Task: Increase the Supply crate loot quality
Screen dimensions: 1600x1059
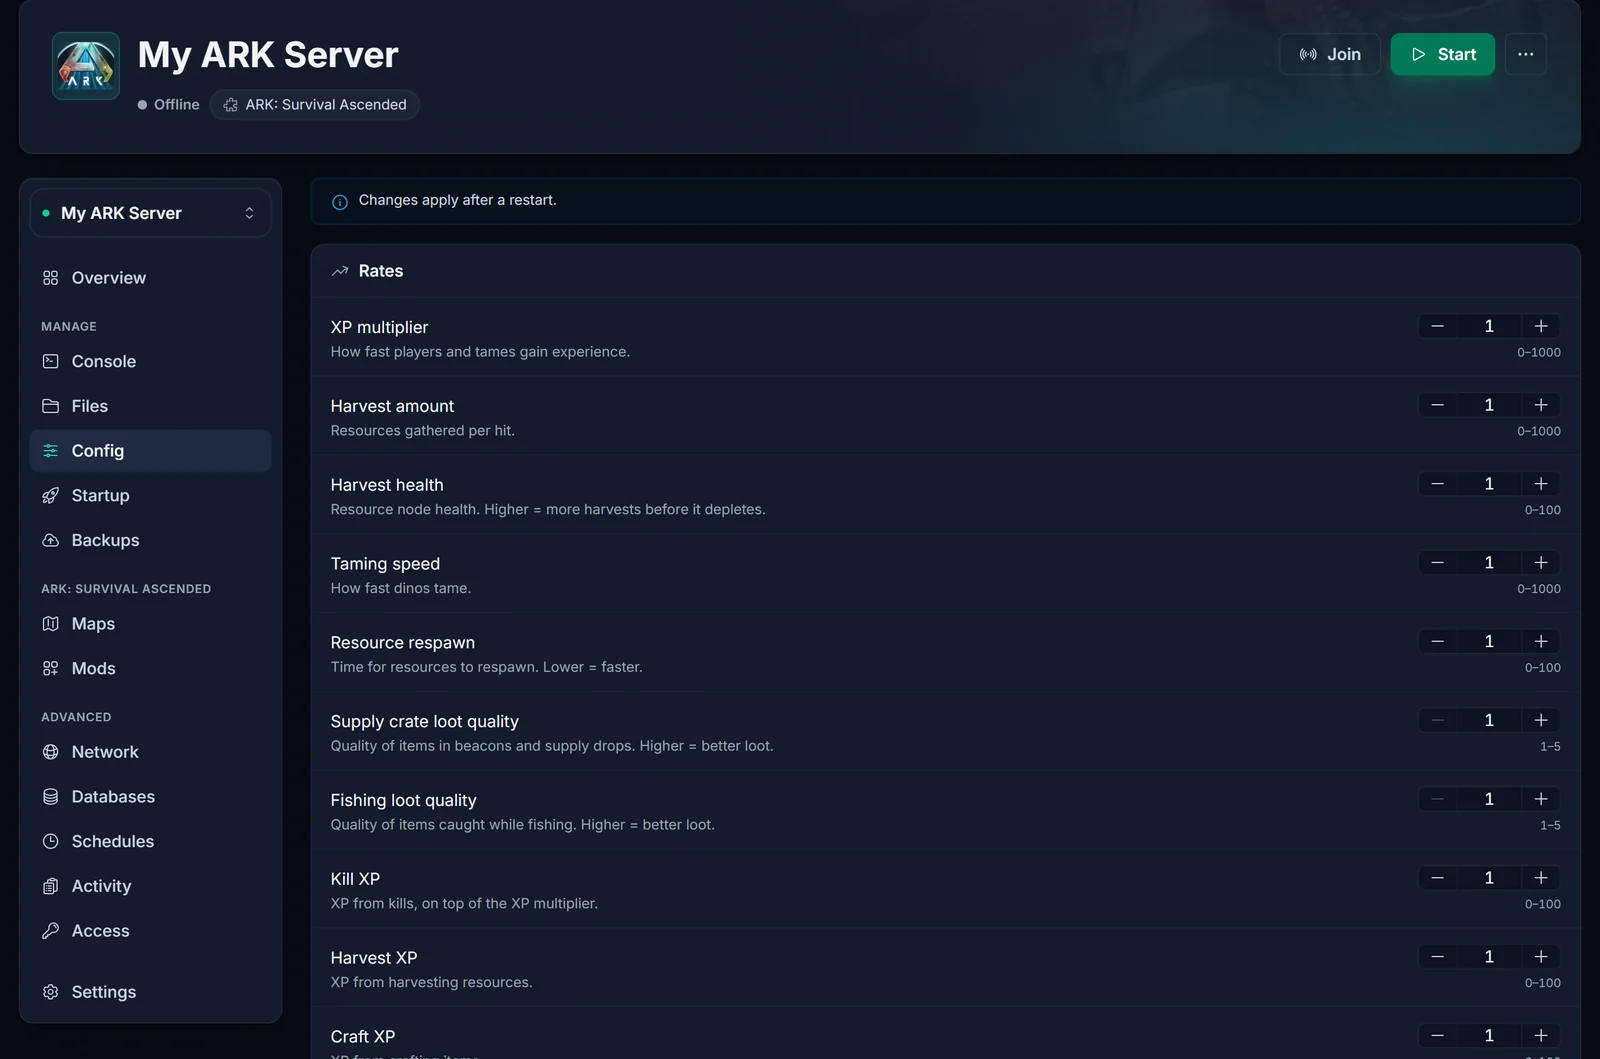Action: click(1541, 720)
